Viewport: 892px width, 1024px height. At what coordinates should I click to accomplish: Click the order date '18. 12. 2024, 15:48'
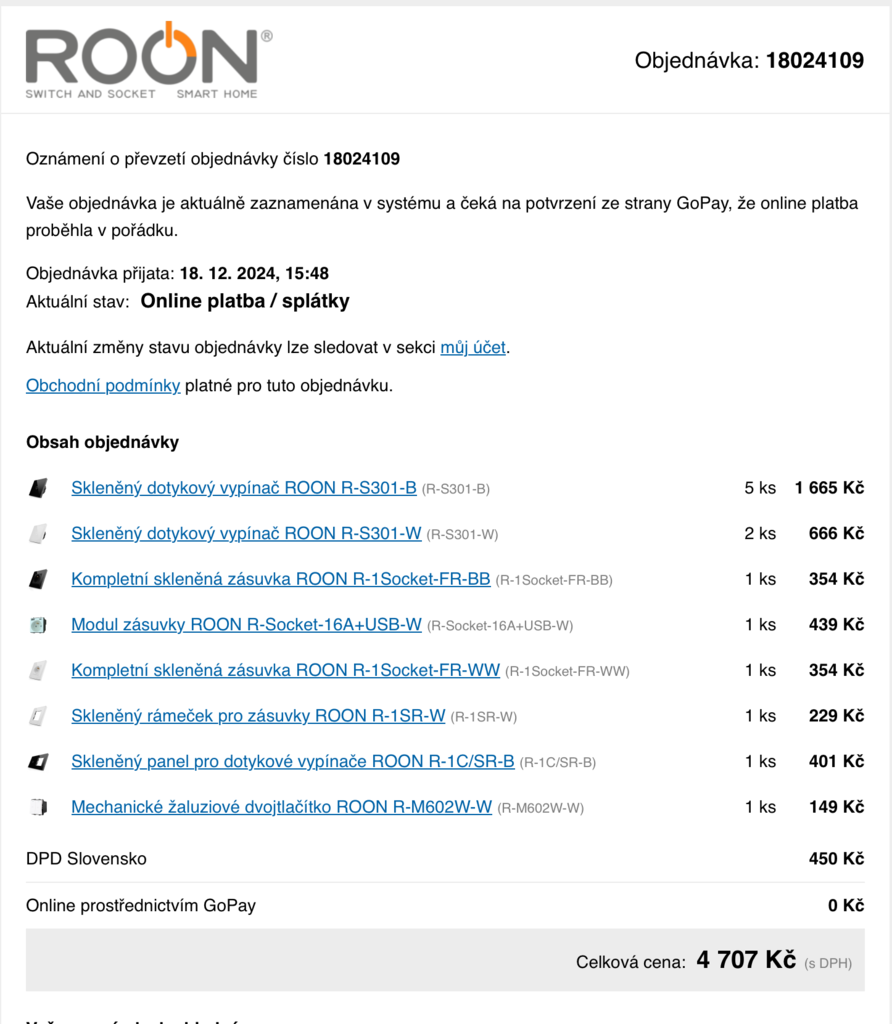point(254,273)
